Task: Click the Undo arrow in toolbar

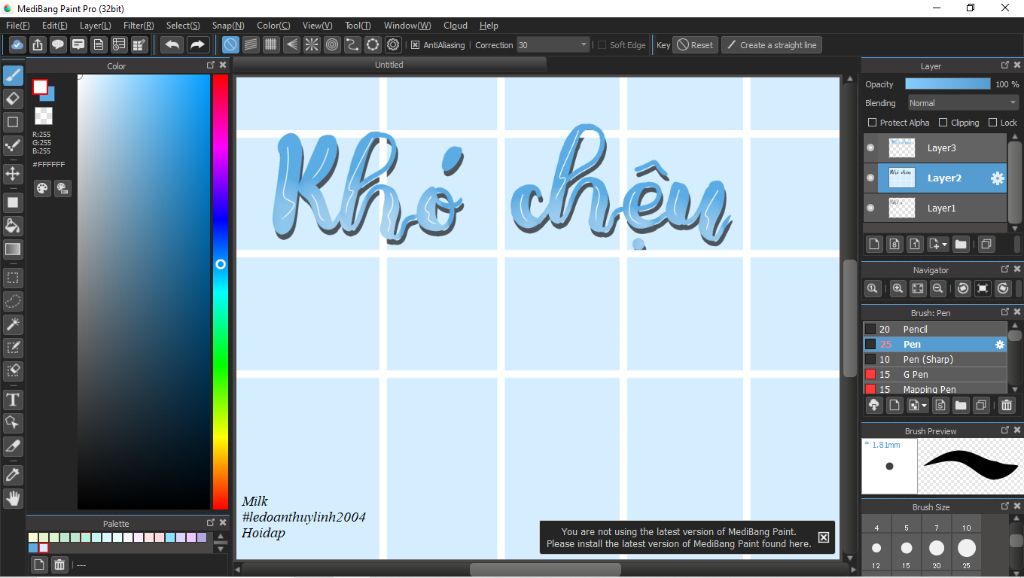Action: coord(172,44)
